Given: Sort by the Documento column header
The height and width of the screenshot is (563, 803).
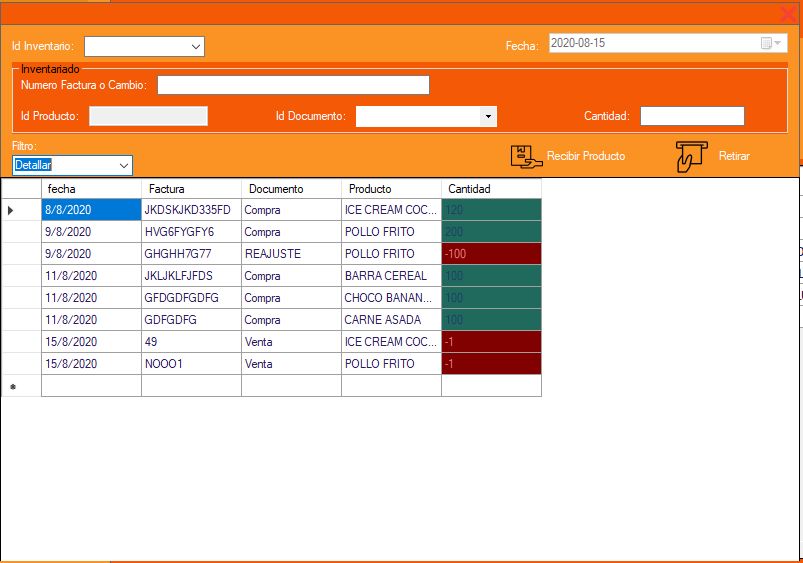Looking at the screenshot, I should (291, 189).
